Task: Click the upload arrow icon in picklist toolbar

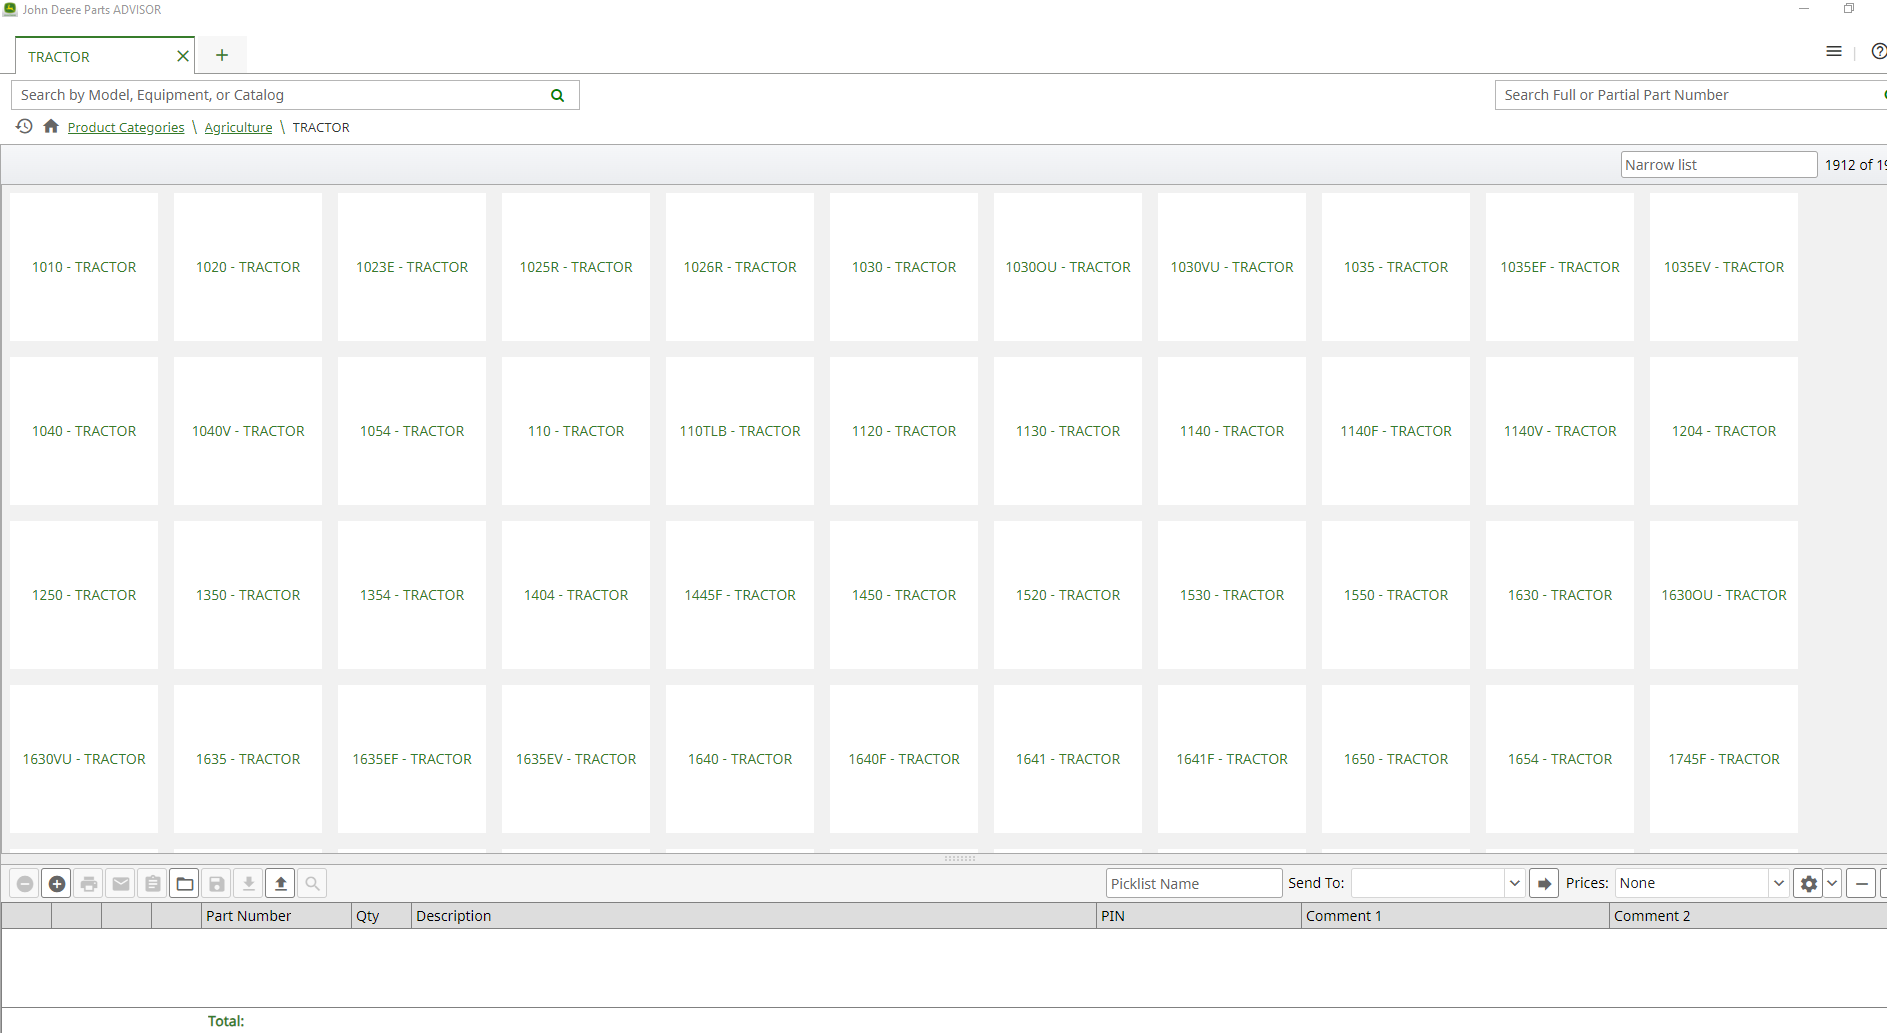Action: [x=281, y=883]
